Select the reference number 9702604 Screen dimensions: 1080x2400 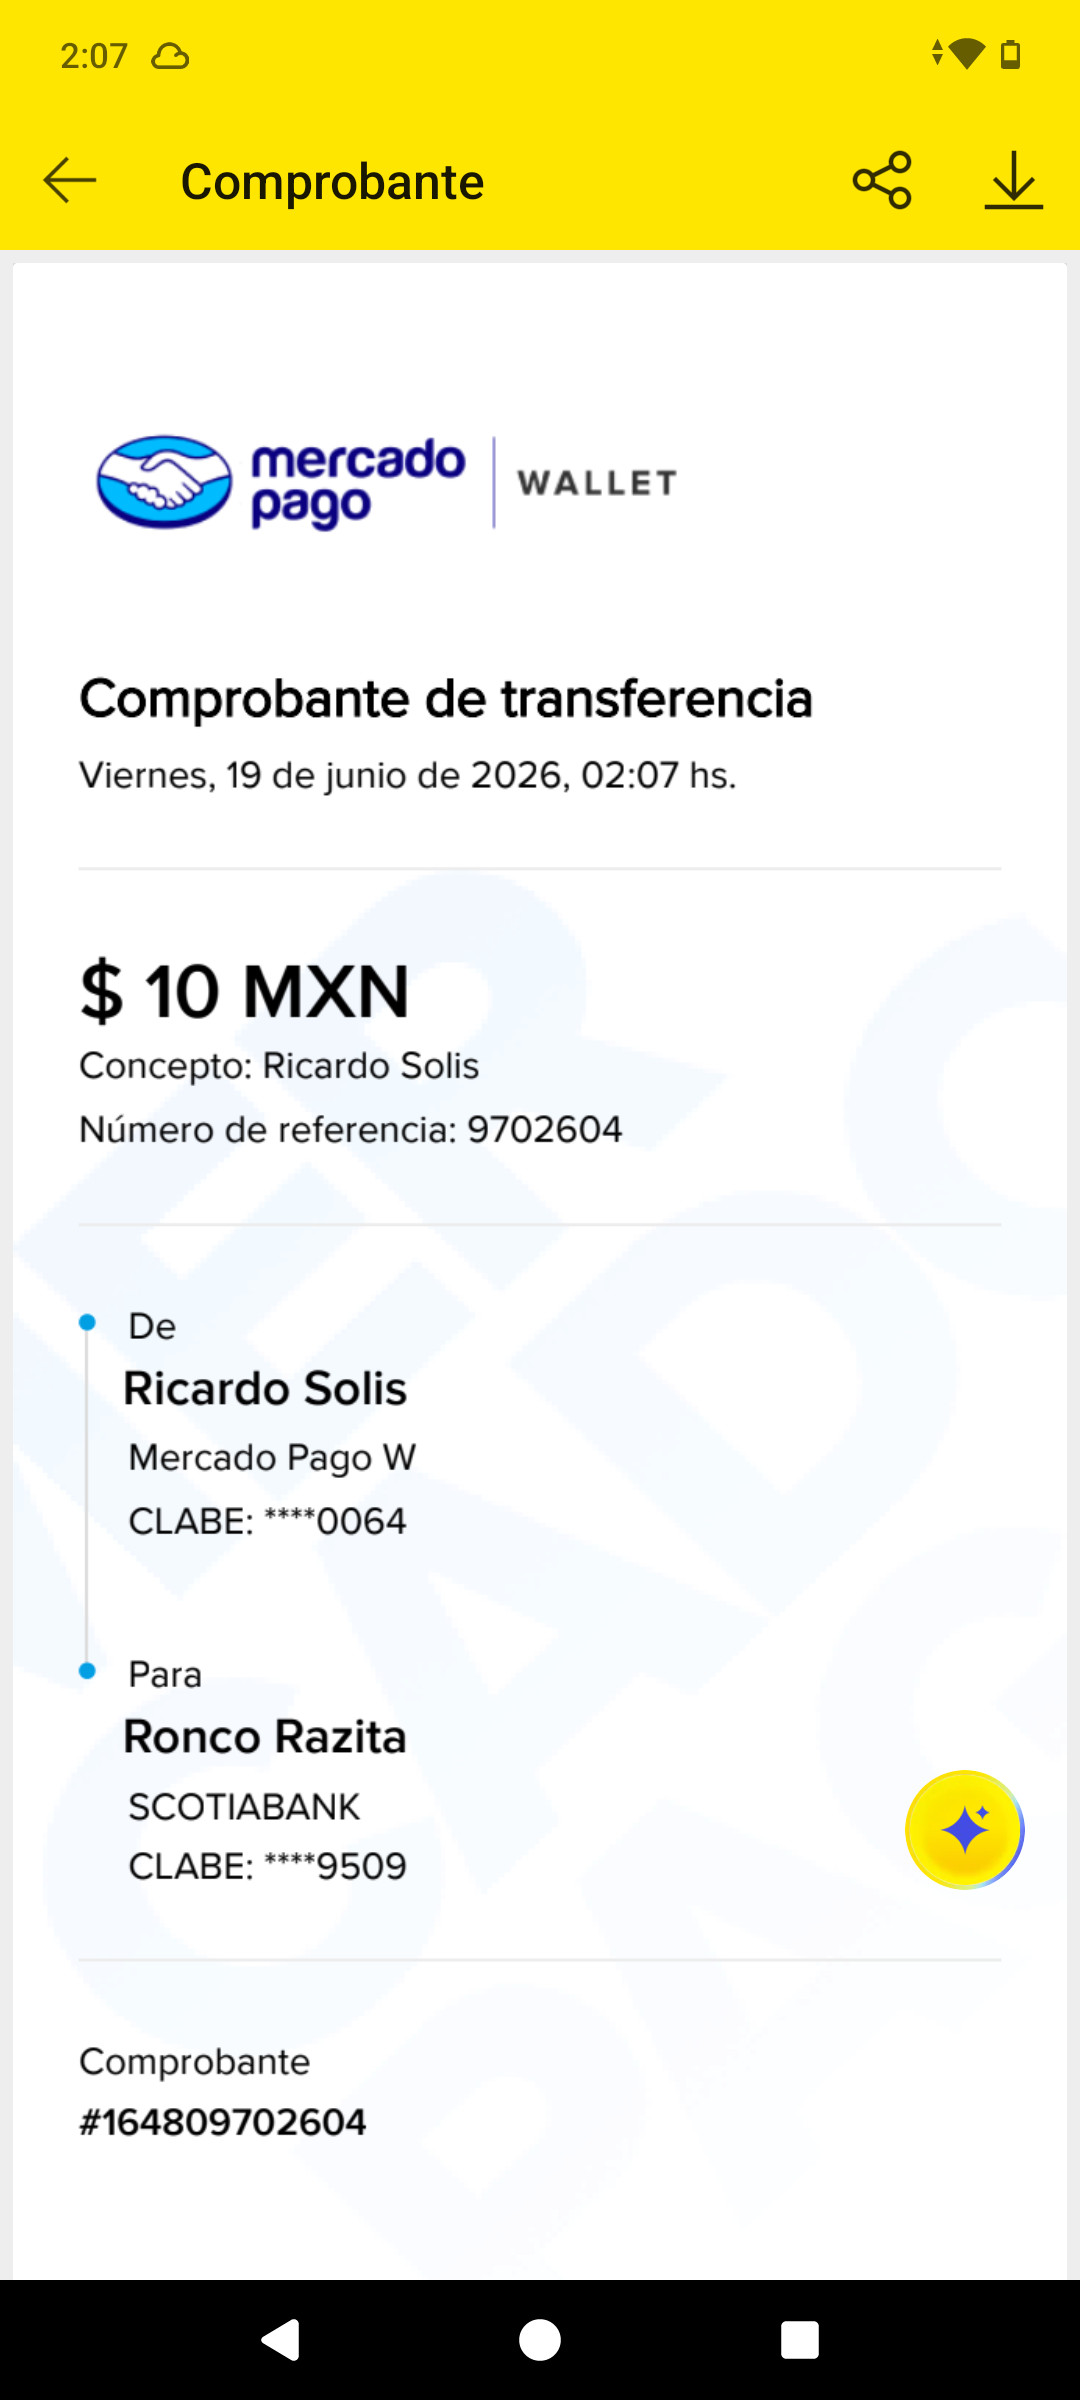(x=545, y=1130)
